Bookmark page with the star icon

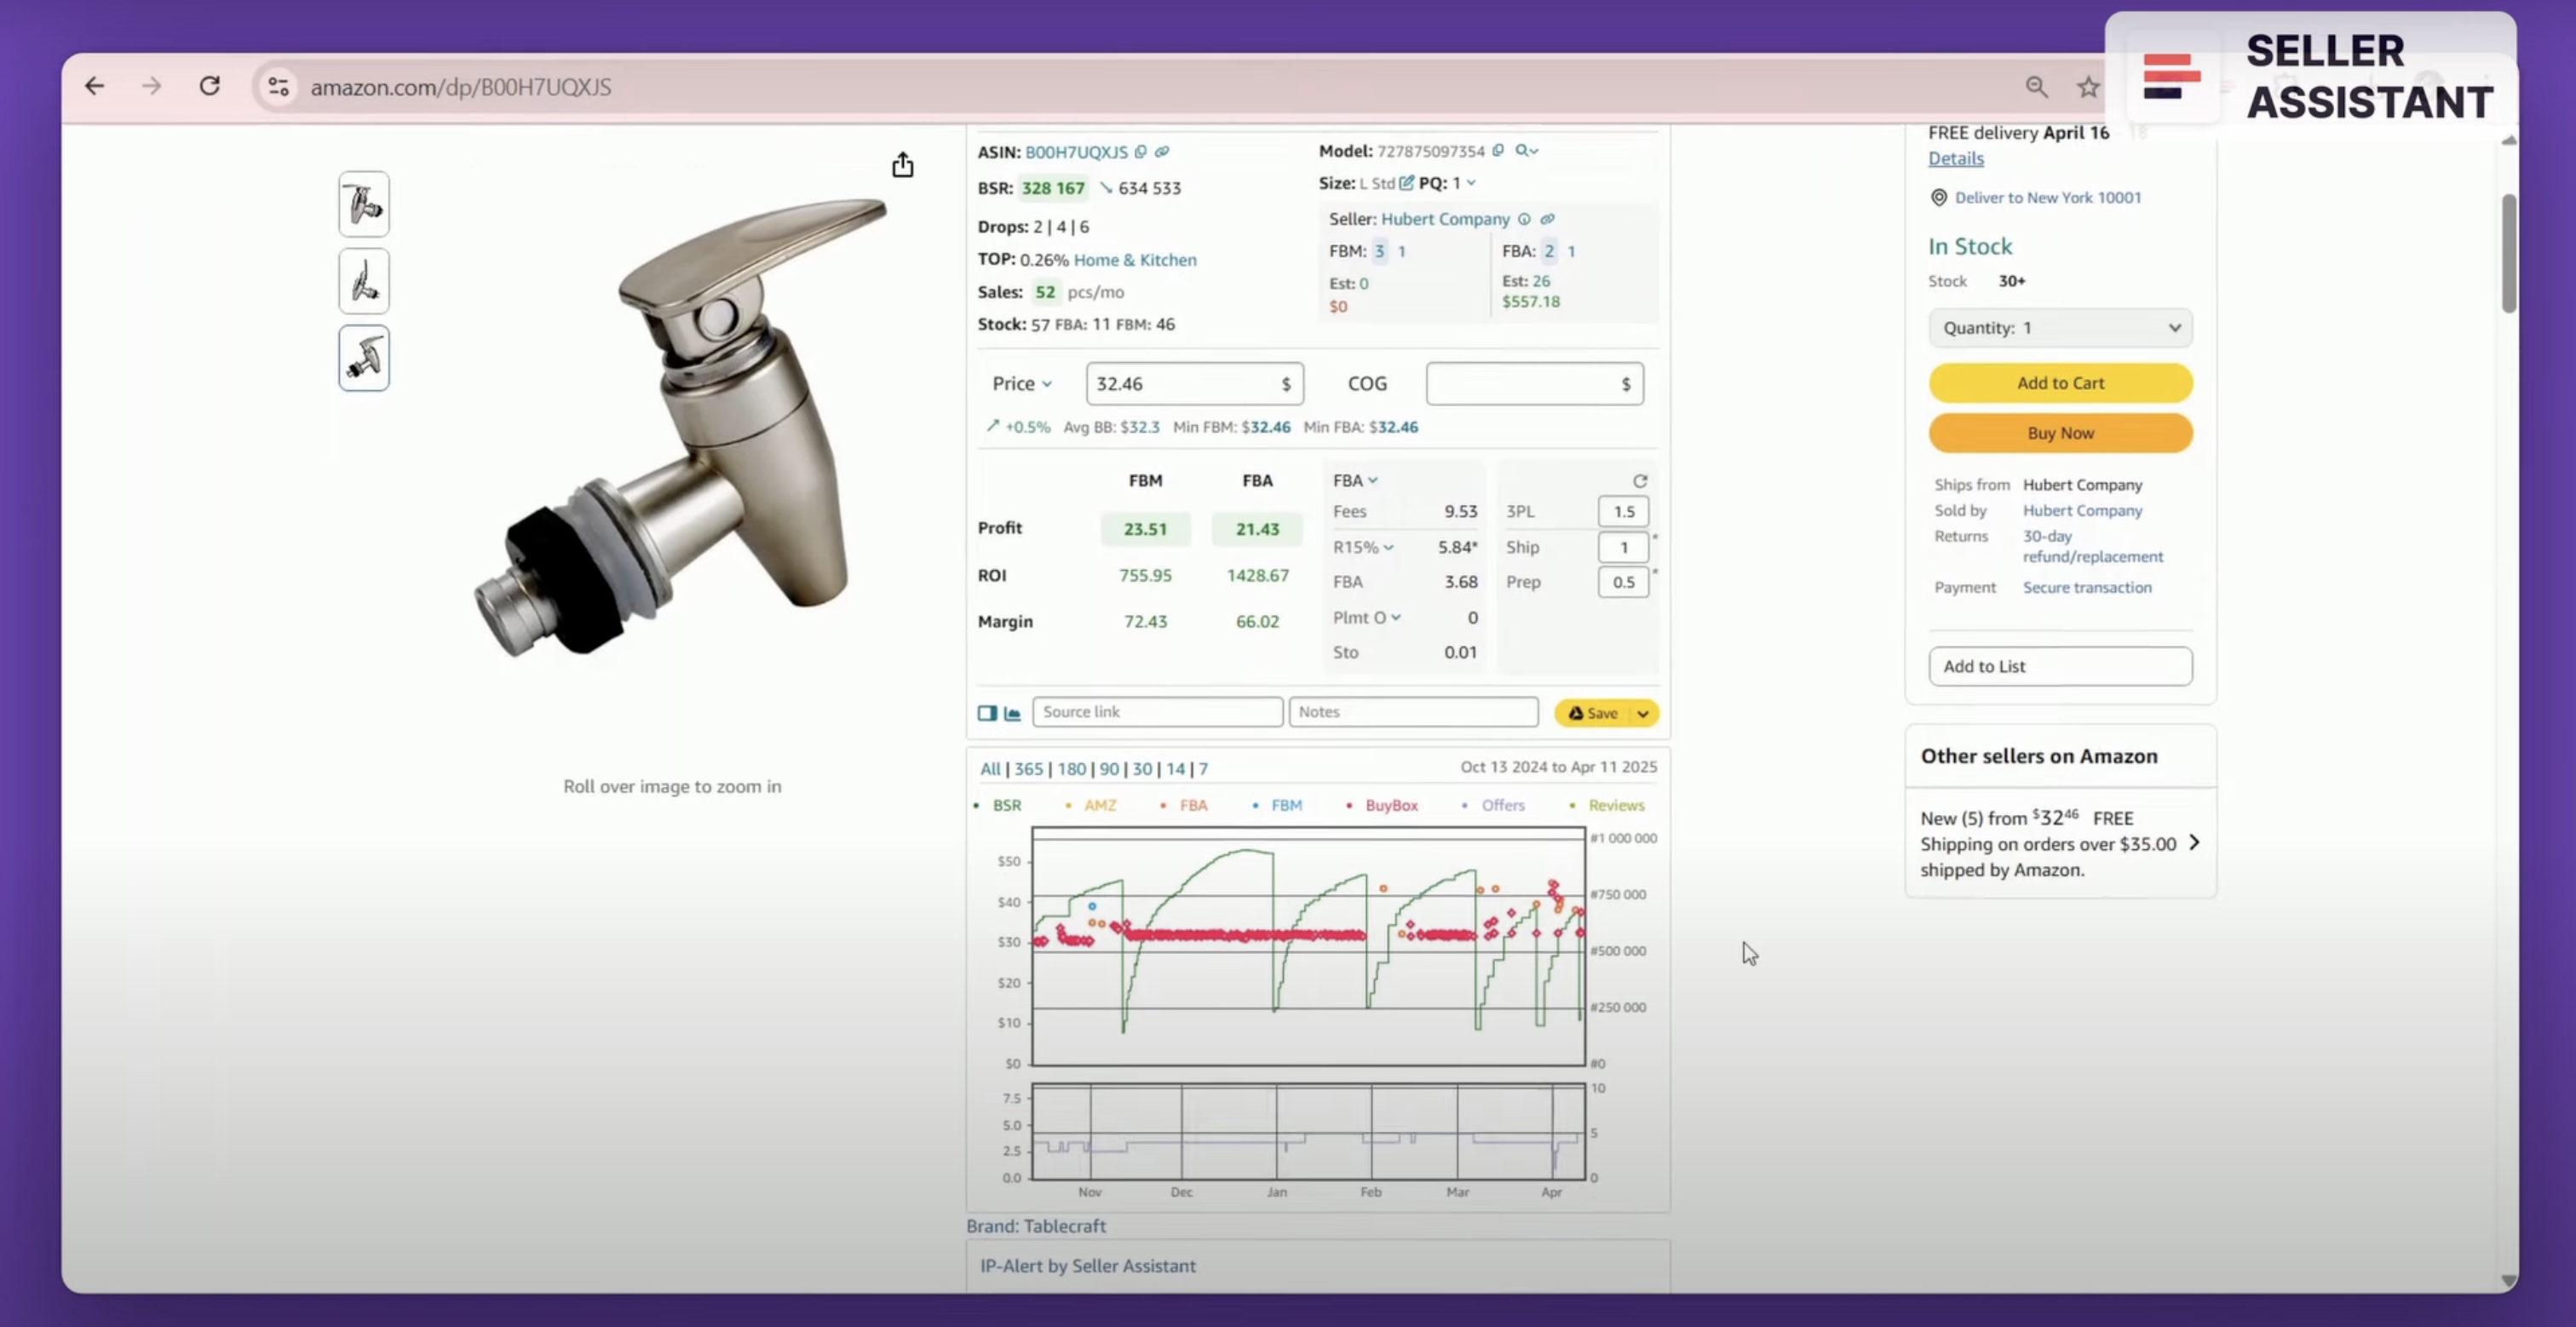pos(2088,87)
